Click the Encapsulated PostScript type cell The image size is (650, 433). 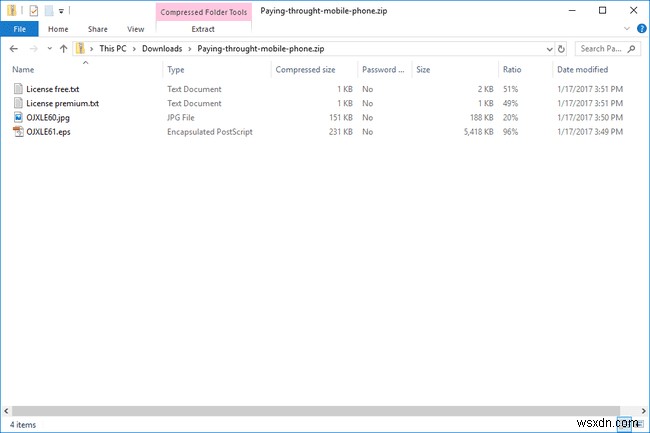click(x=210, y=132)
